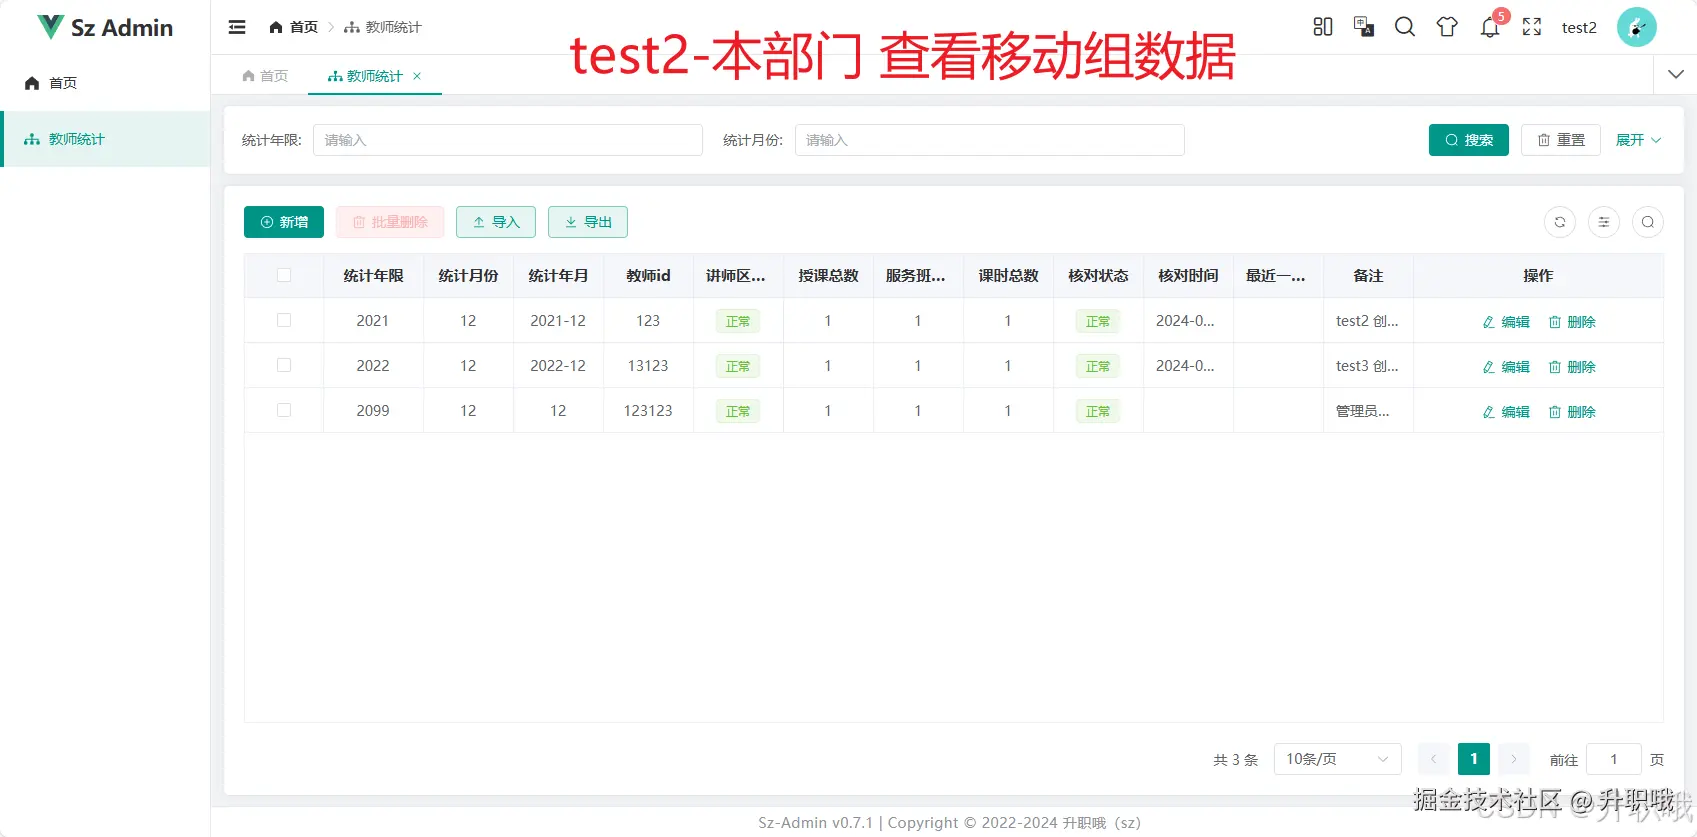Click the 导出 export button
Image resolution: width=1697 pixels, height=837 pixels.
click(588, 222)
